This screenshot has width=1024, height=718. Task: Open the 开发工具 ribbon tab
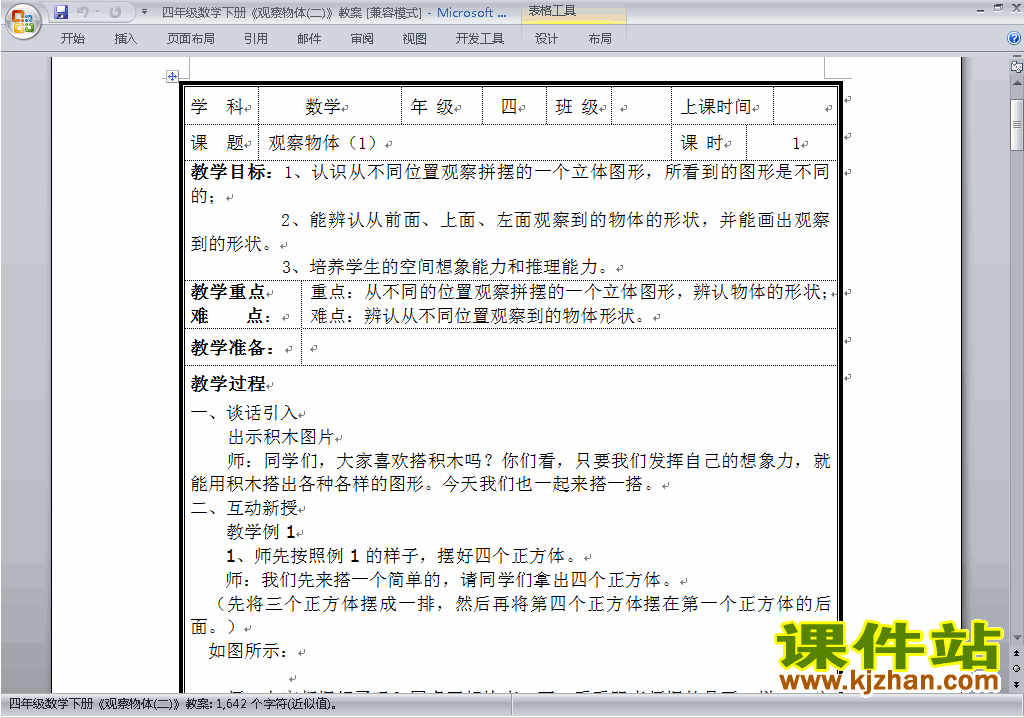(479, 39)
